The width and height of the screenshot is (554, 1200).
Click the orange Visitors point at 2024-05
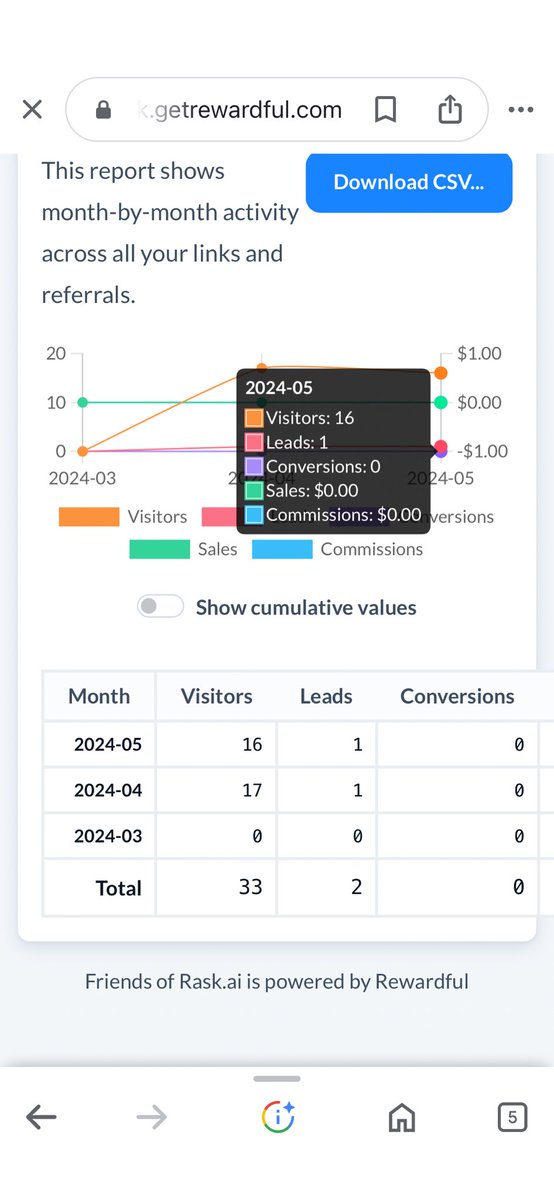tap(441, 372)
